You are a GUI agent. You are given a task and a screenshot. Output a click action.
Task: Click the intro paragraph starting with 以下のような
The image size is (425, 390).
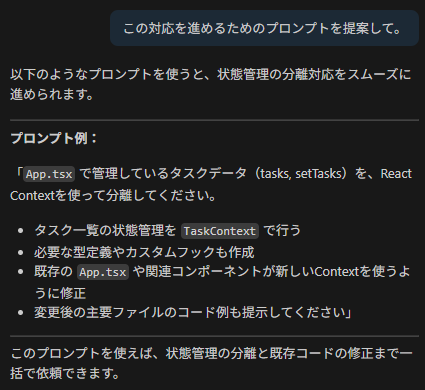(211, 84)
